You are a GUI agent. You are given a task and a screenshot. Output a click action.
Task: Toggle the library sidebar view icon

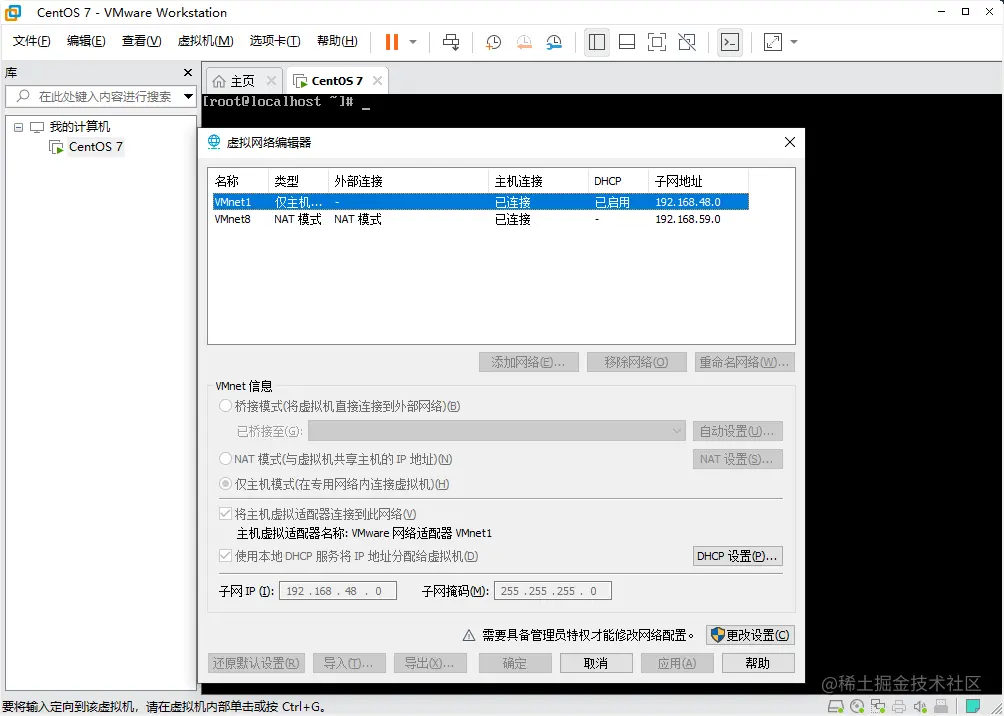click(597, 42)
